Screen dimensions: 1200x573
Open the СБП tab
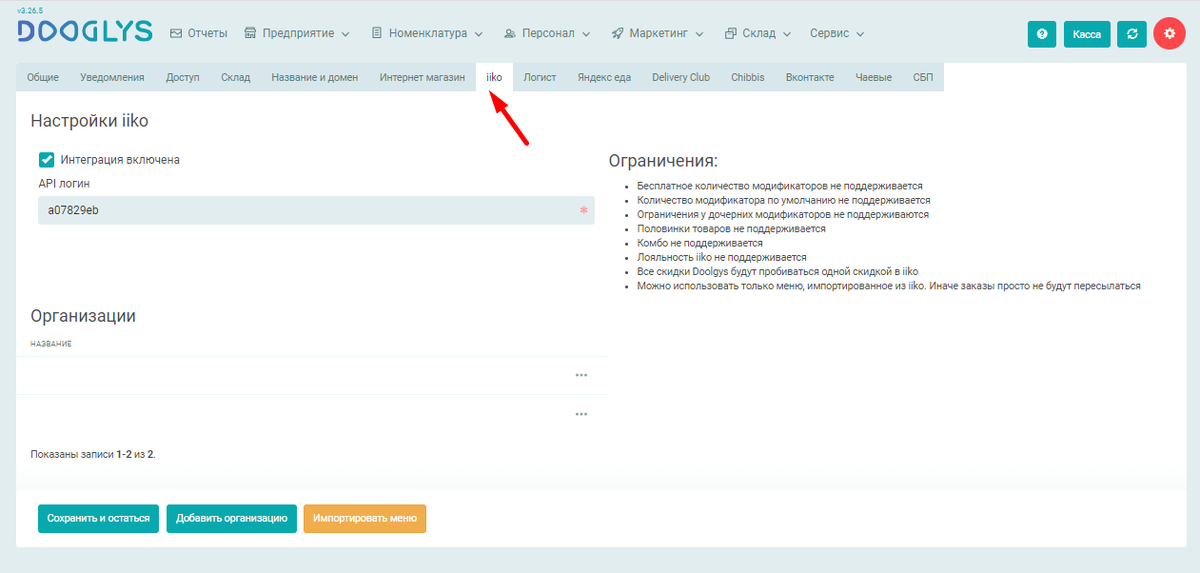(x=923, y=77)
